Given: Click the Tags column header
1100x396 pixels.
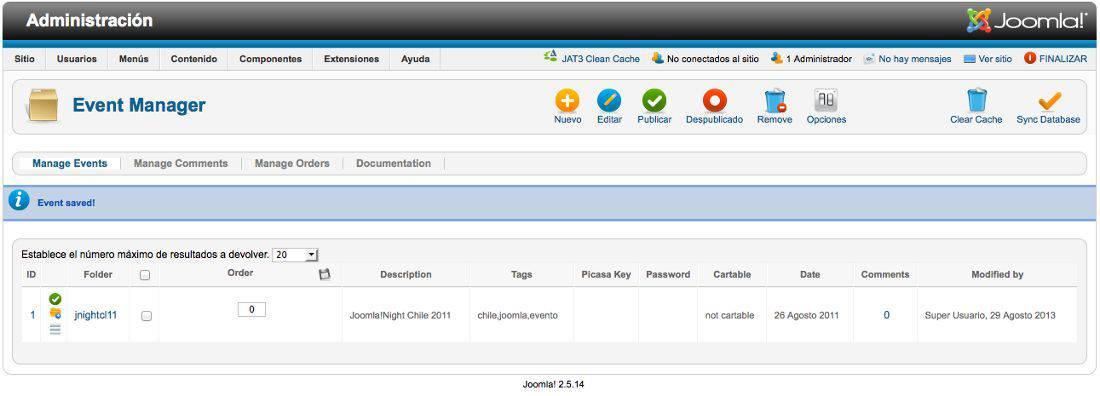Looking at the screenshot, I should pyautogui.click(x=521, y=275).
